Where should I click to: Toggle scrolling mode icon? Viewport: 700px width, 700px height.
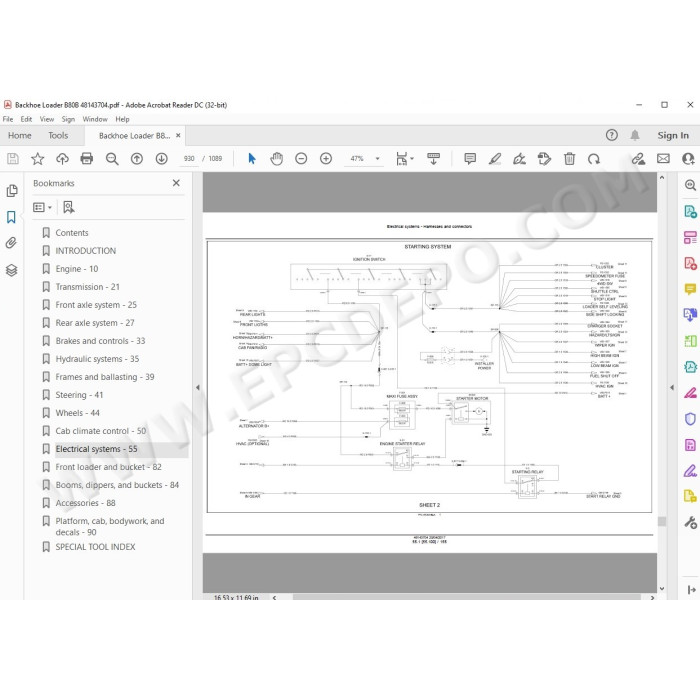coord(433,158)
